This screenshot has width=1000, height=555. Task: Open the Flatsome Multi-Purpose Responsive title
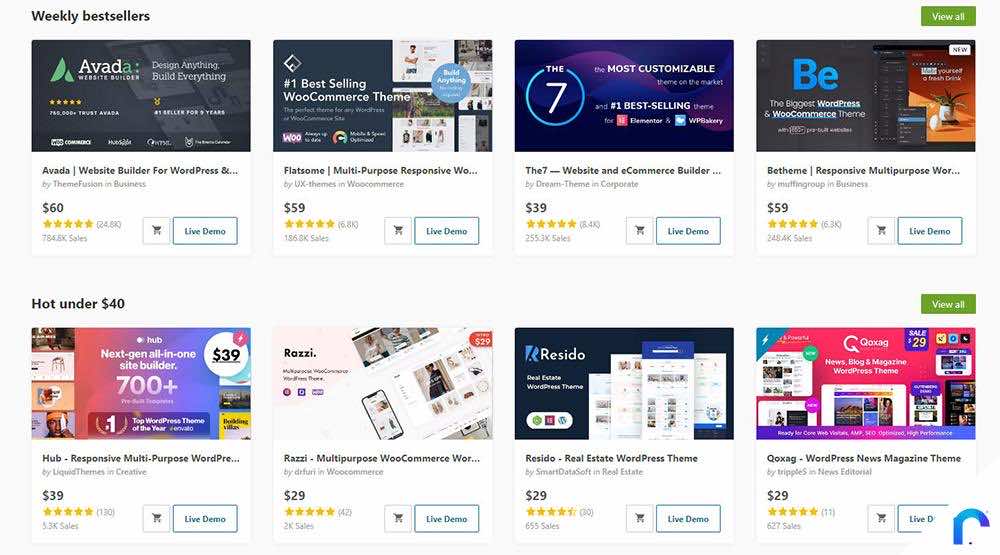click(380, 170)
